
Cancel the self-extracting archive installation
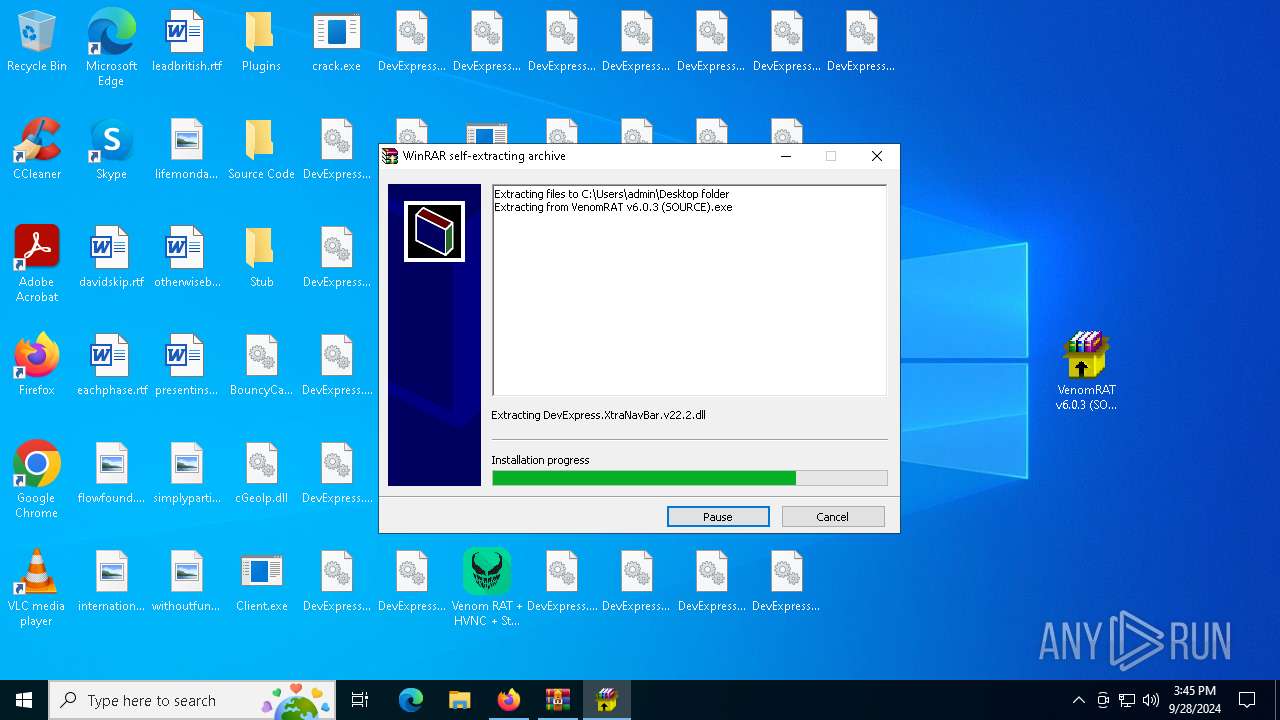(x=833, y=517)
